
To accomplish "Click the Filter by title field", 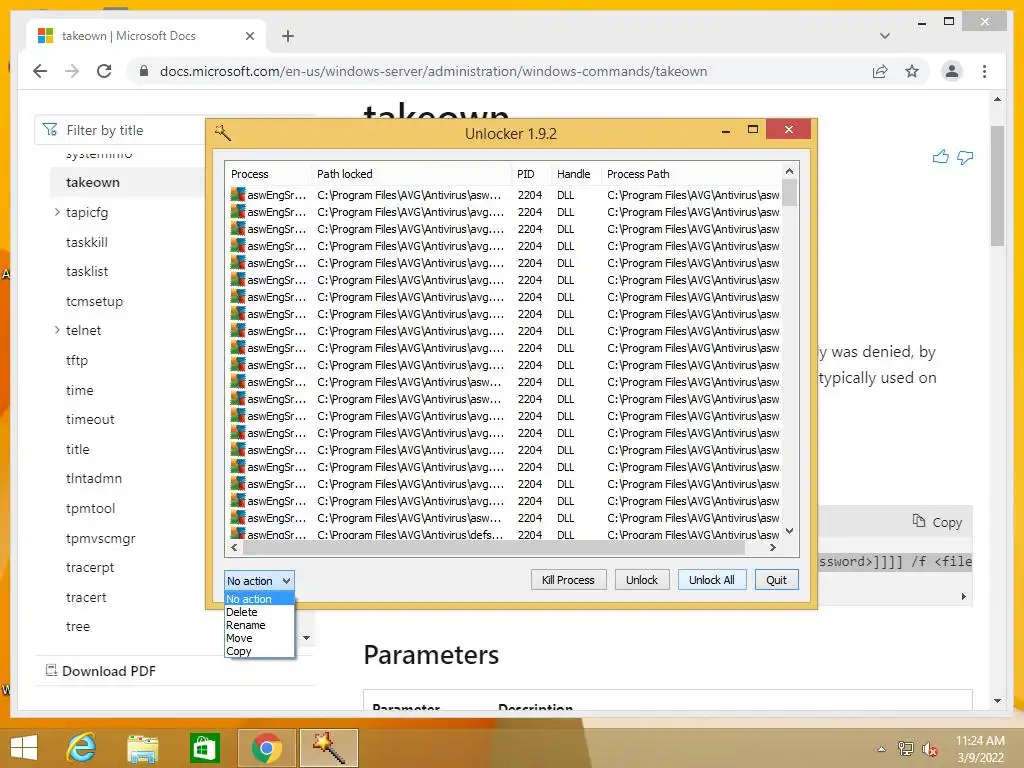I will click(x=120, y=130).
